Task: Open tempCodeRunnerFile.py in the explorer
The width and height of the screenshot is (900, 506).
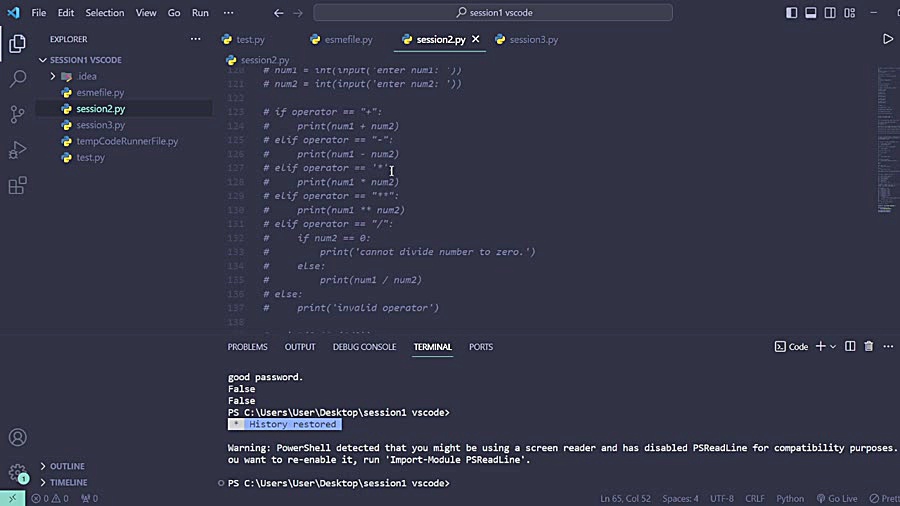Action: coord(124,141)
